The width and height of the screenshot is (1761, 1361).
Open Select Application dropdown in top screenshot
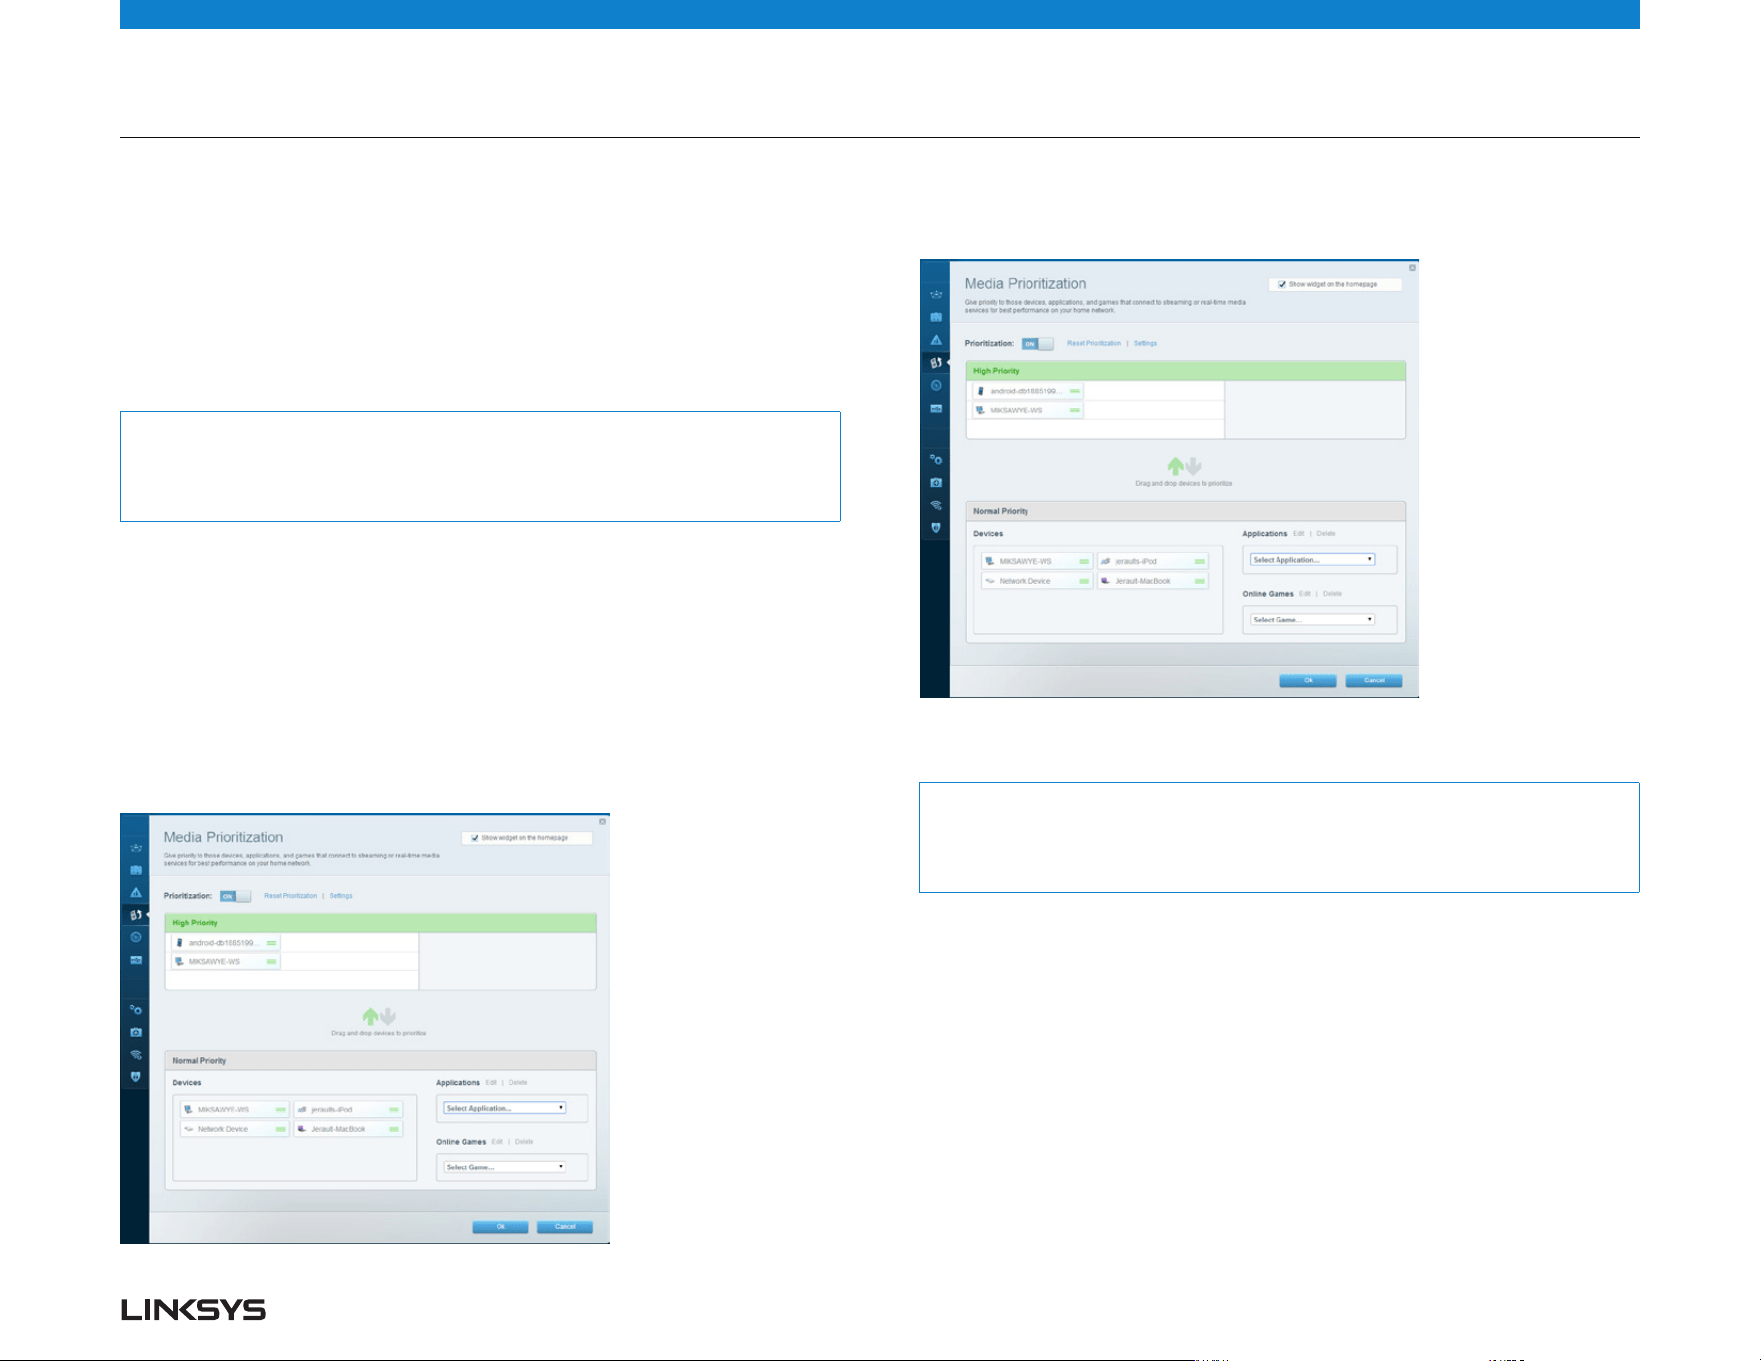pos(1312,560)
